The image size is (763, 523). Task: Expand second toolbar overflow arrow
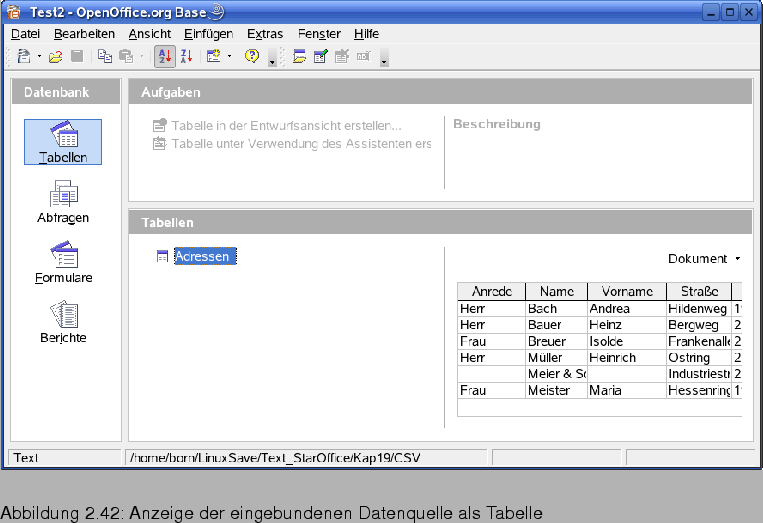click(x=384, y=57)
